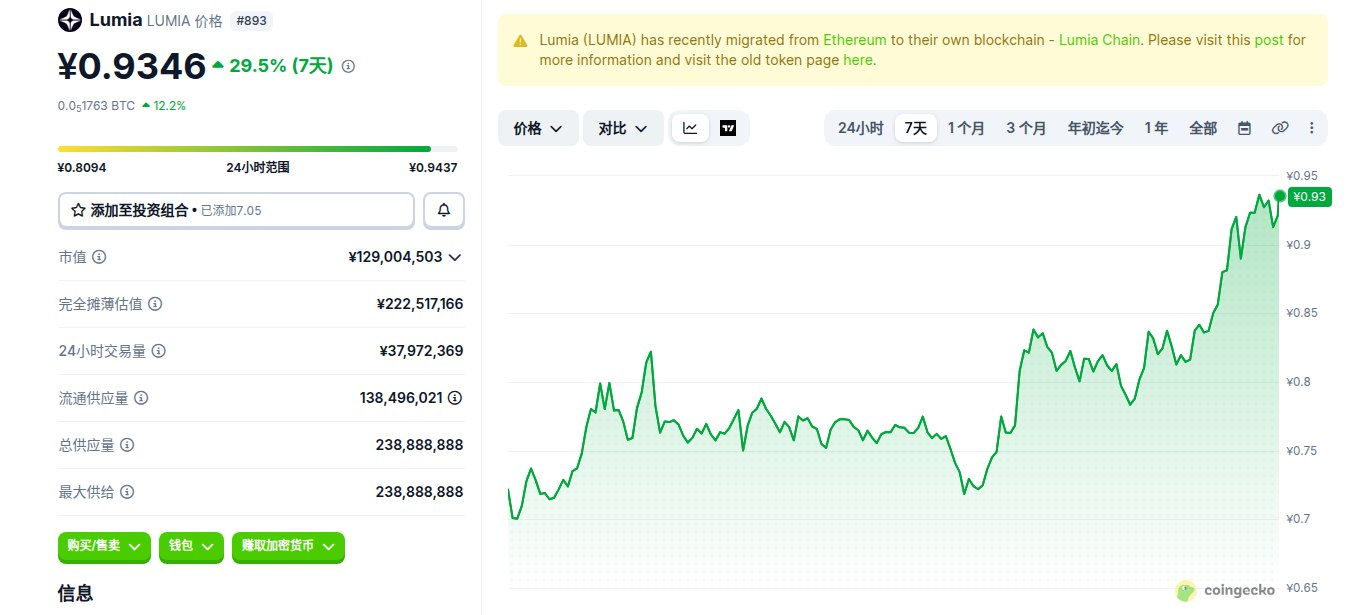Viewport: 1360px width, 615px height.
Task: Expand the 市值 value chevron
Action: click(x=455, y=257)
